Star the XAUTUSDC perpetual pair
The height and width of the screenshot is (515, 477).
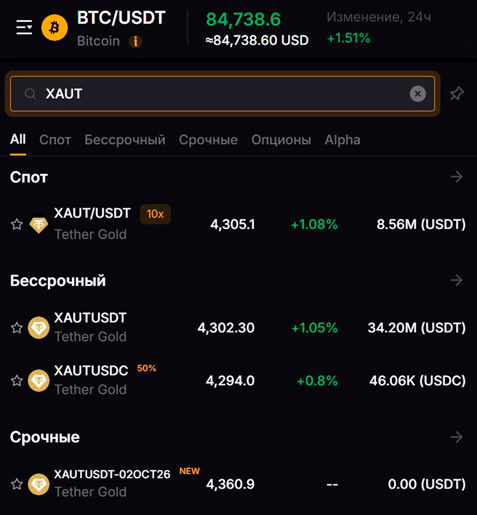[x=17, y=380]
